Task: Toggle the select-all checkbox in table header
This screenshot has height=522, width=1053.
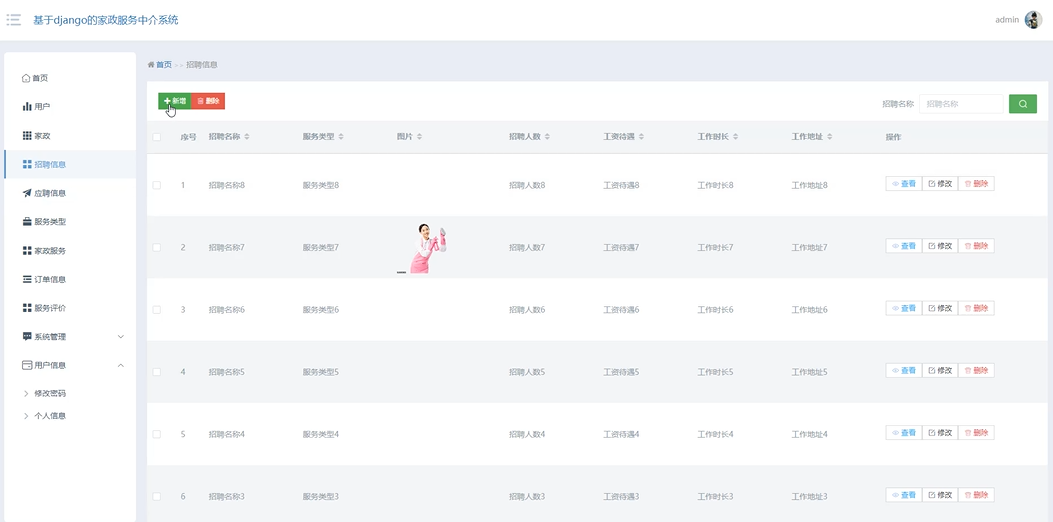Action: (157, 137)
